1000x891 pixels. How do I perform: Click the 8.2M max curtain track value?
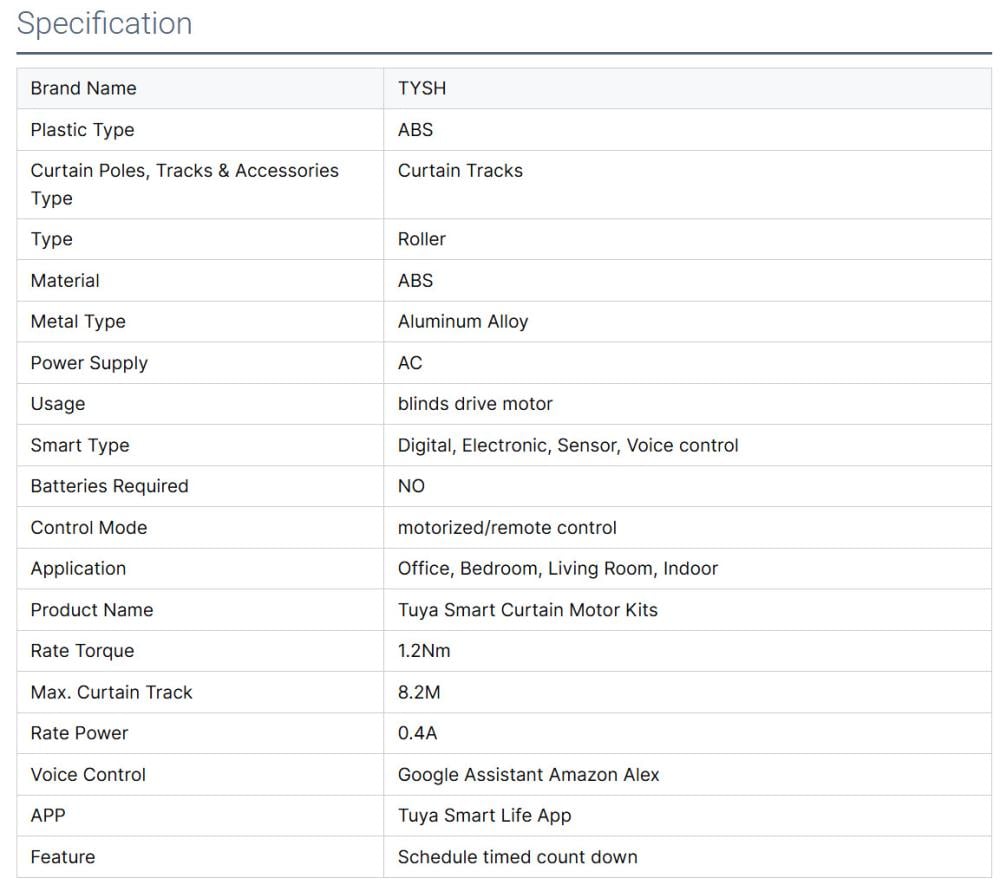[x=419, y=692]
